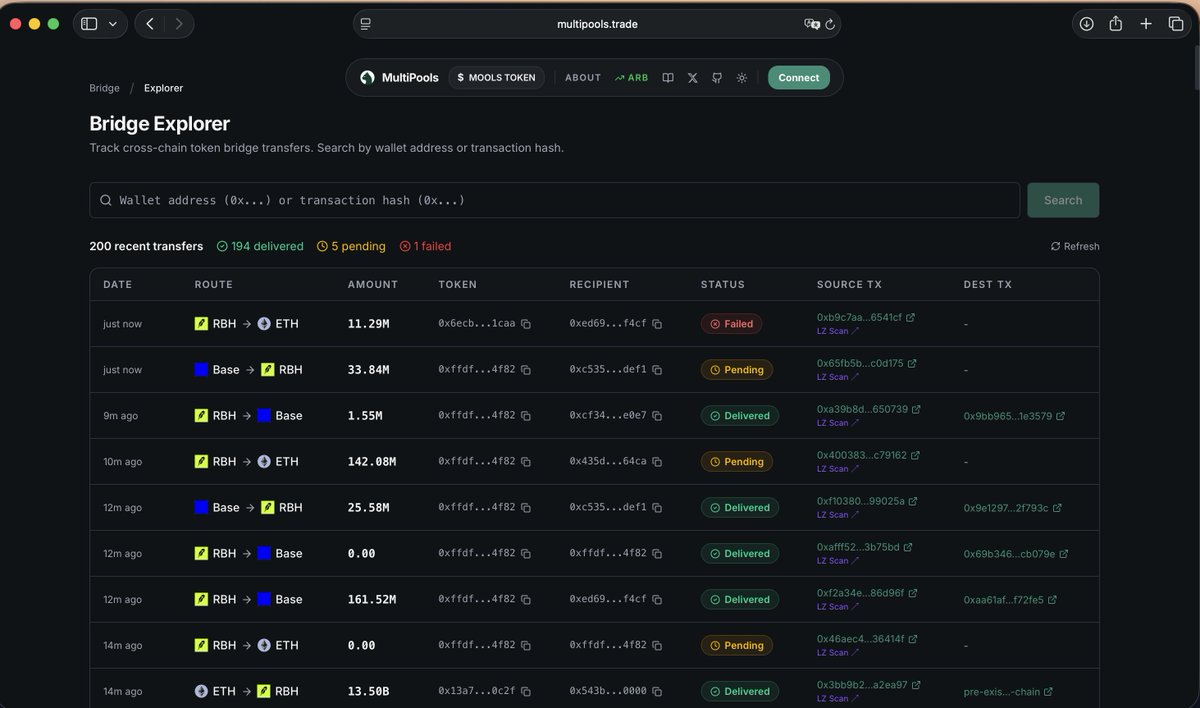Open source tx 0xa39b8d...650739

868,409
